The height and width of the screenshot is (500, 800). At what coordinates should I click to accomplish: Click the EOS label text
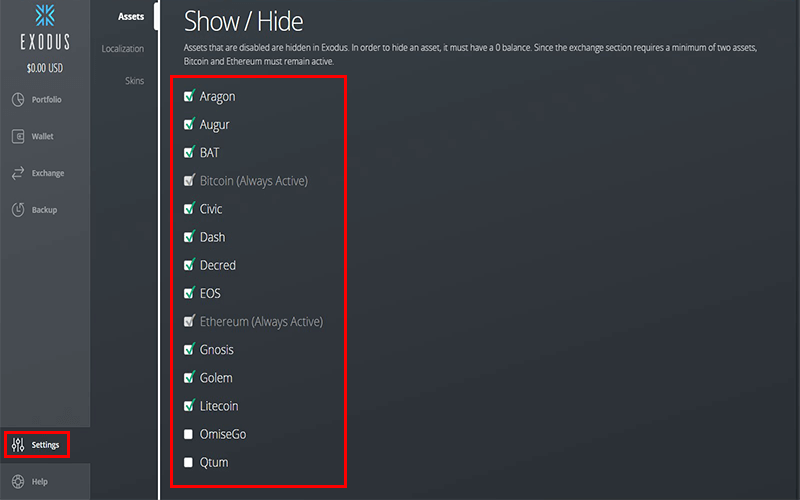[210, 293]
